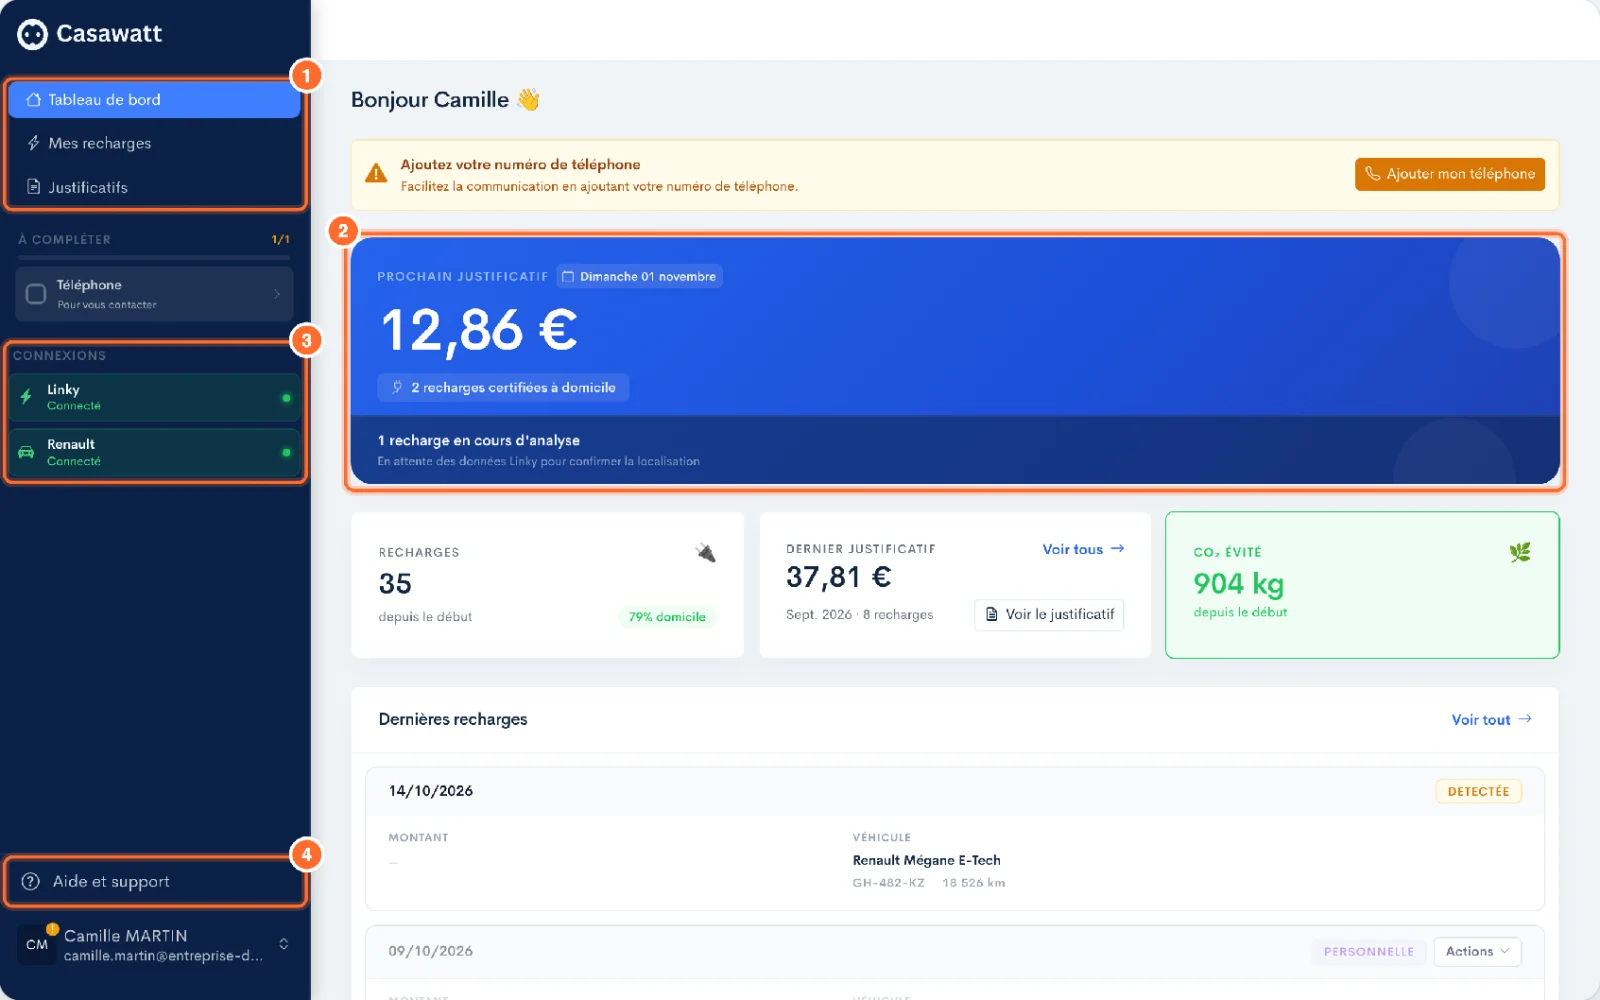The width and height of the screenshot is (1600, 1000).
Task: Click Renault Mégane E-Tech vehicle name
Action: 926,860
